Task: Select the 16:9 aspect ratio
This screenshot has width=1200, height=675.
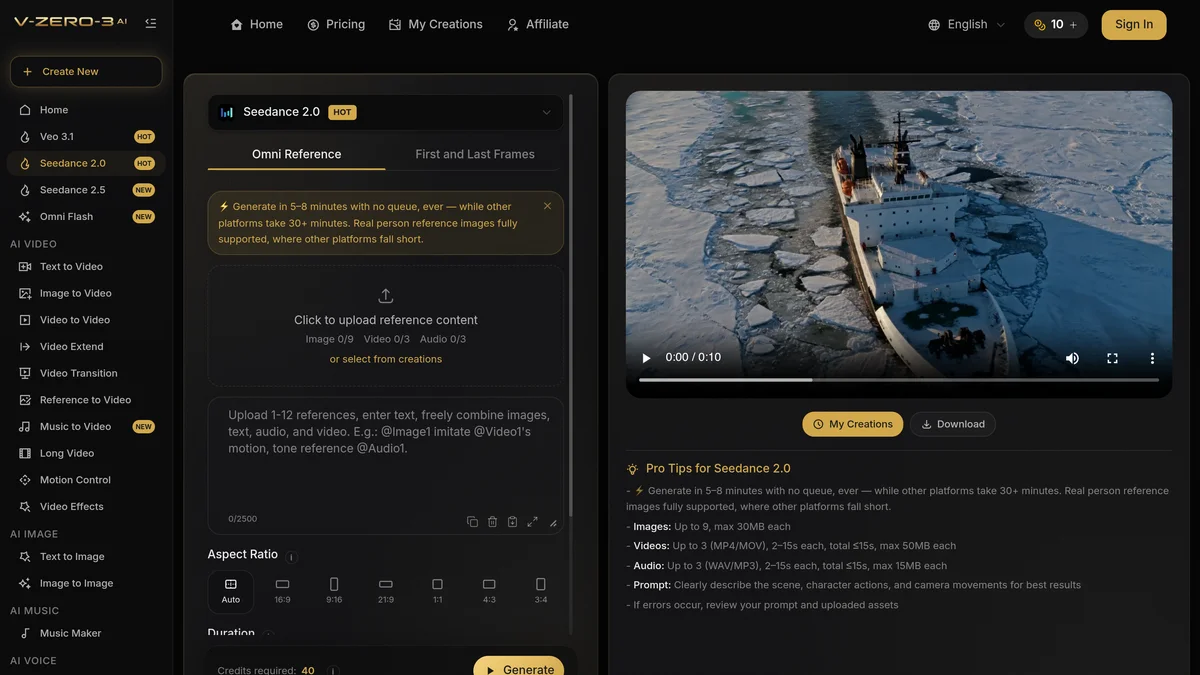Action: [x=282, y=591]
